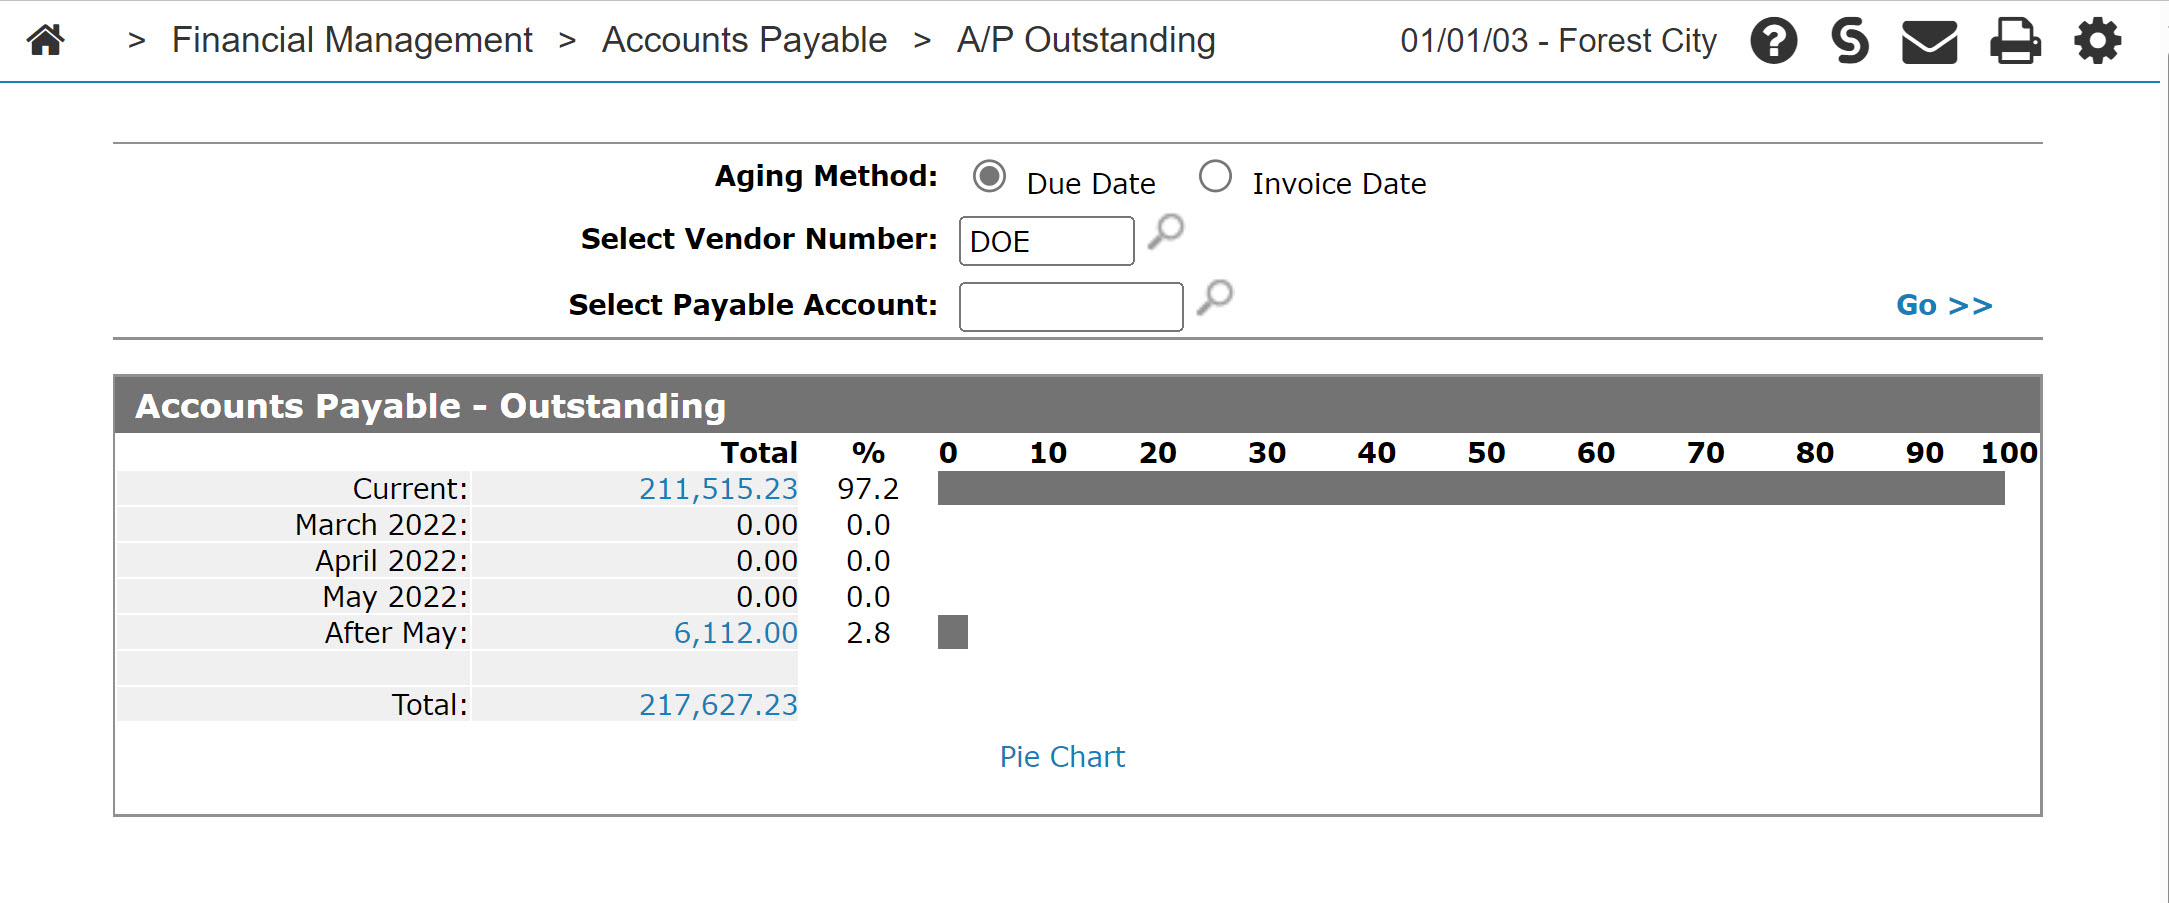
Task: Open A/P Outstanding breadcrumb
Action: point(1086,40)
